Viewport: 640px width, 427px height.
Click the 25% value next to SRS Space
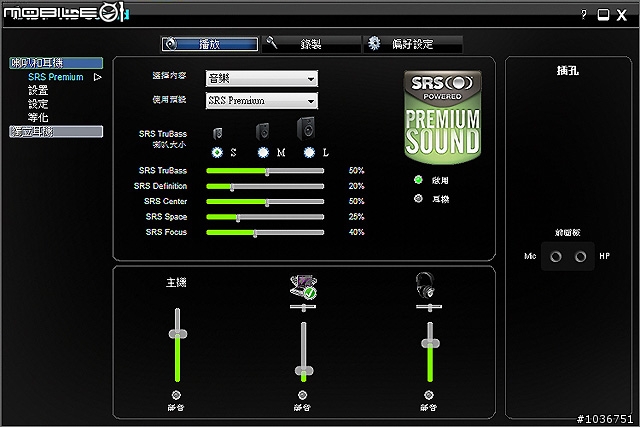[356, 217]
